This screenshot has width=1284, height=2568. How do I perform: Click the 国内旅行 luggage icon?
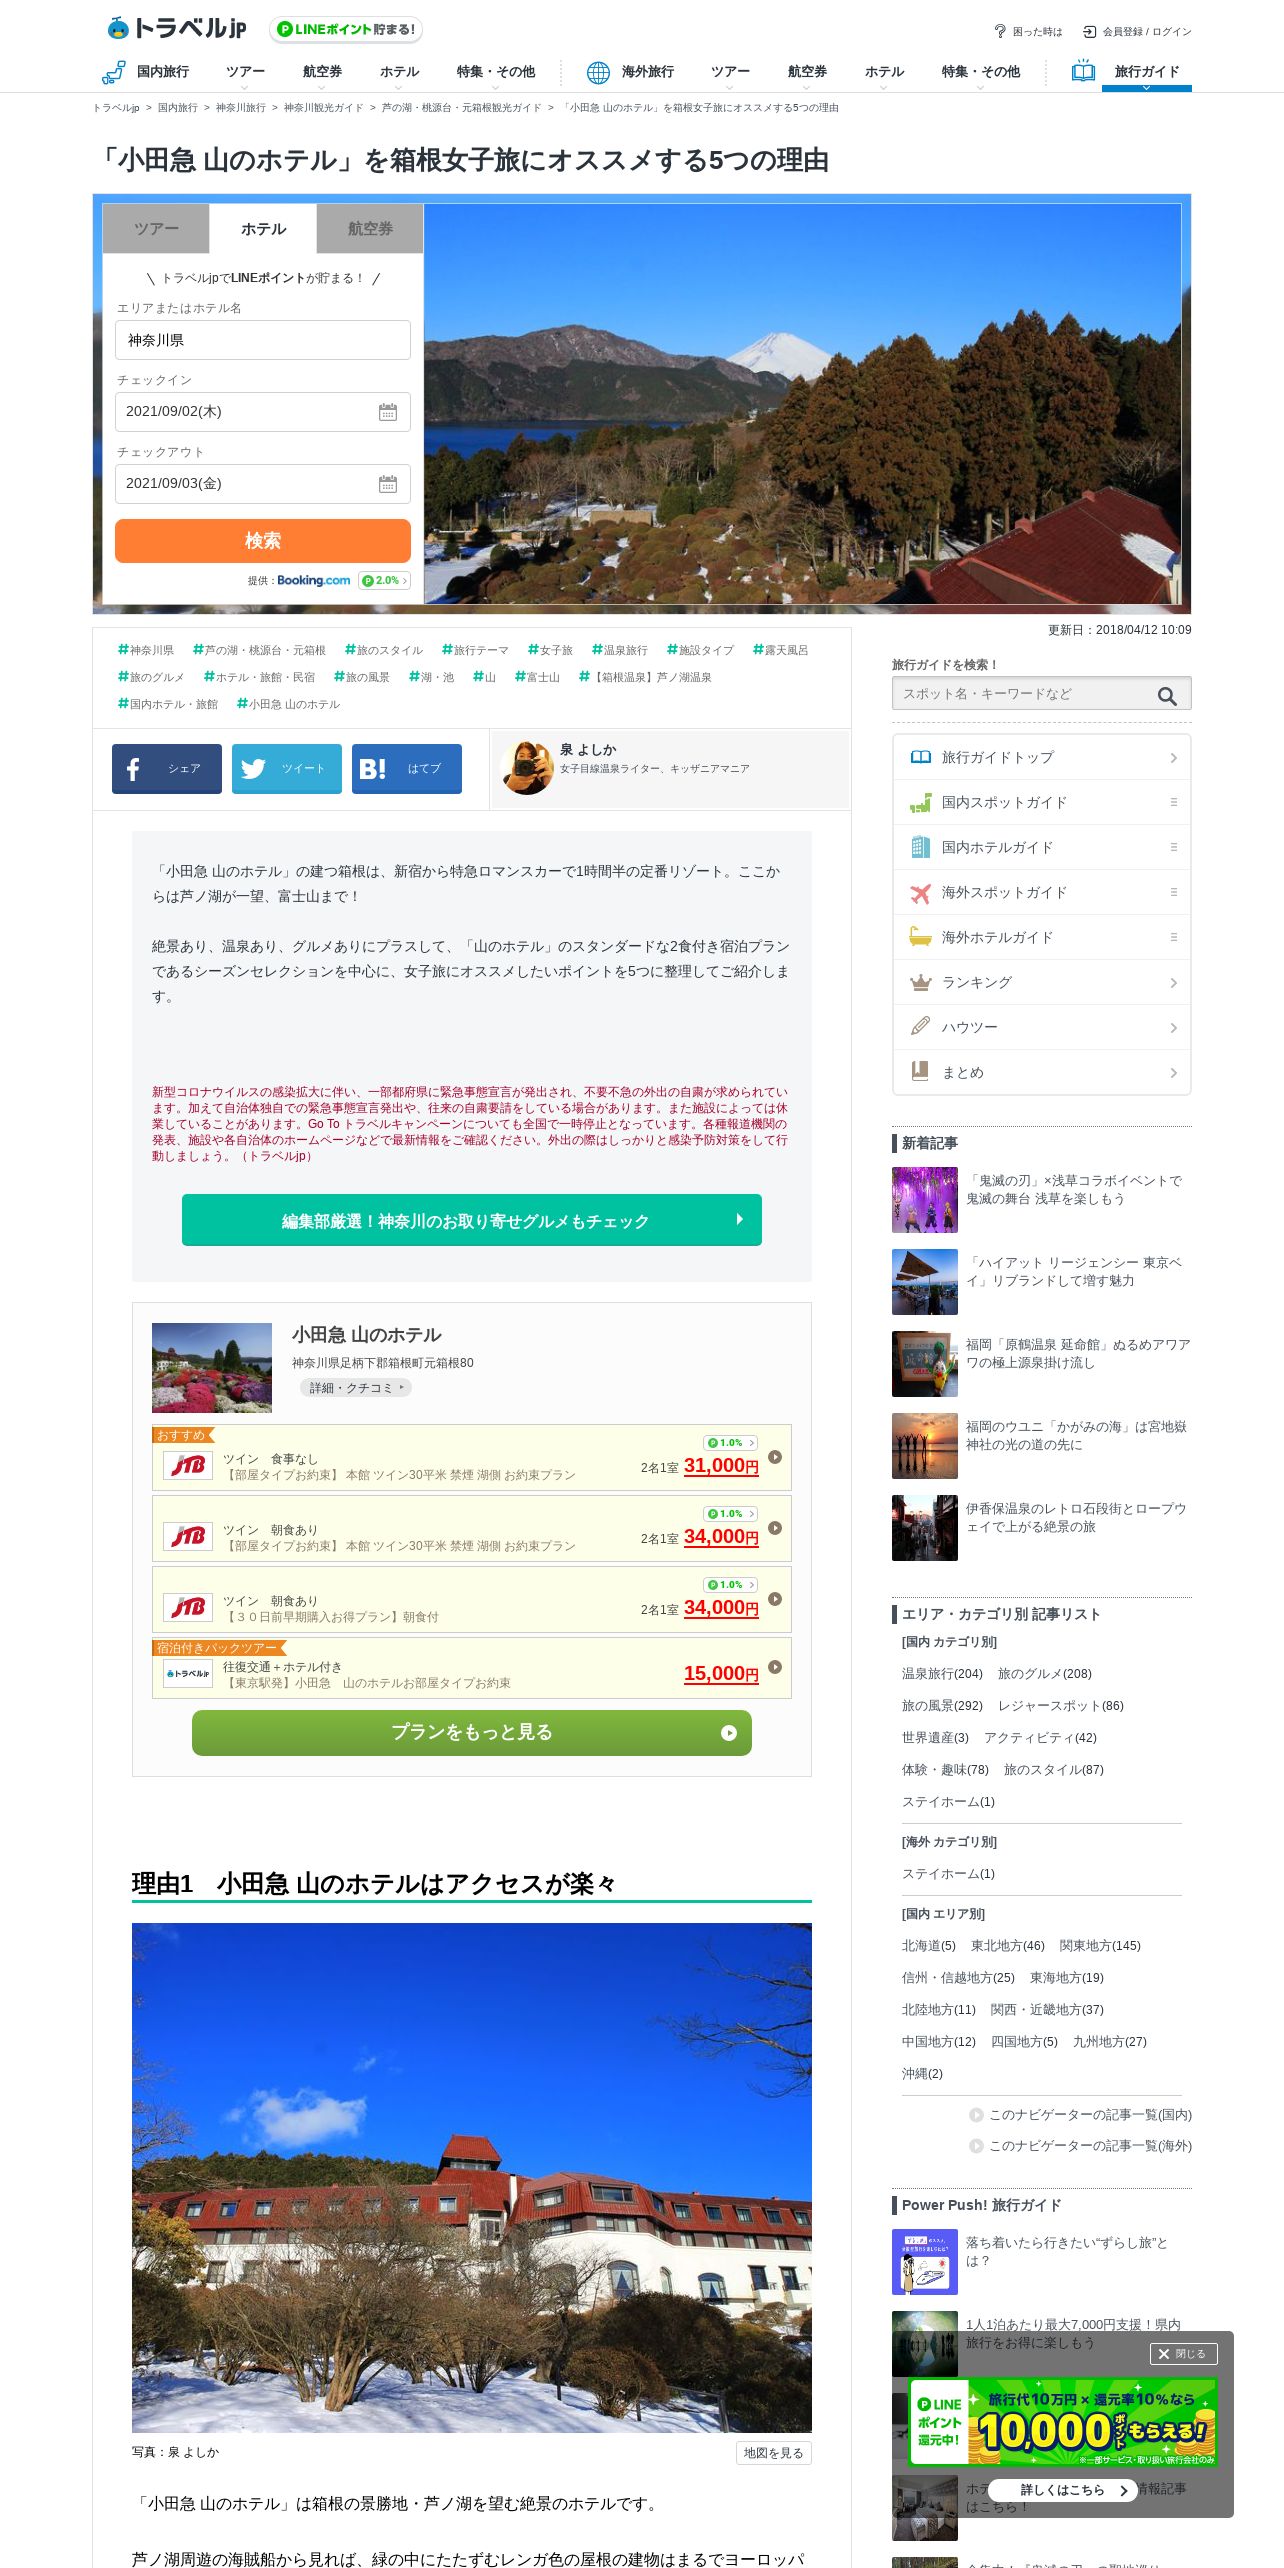(x=113, y=72)
